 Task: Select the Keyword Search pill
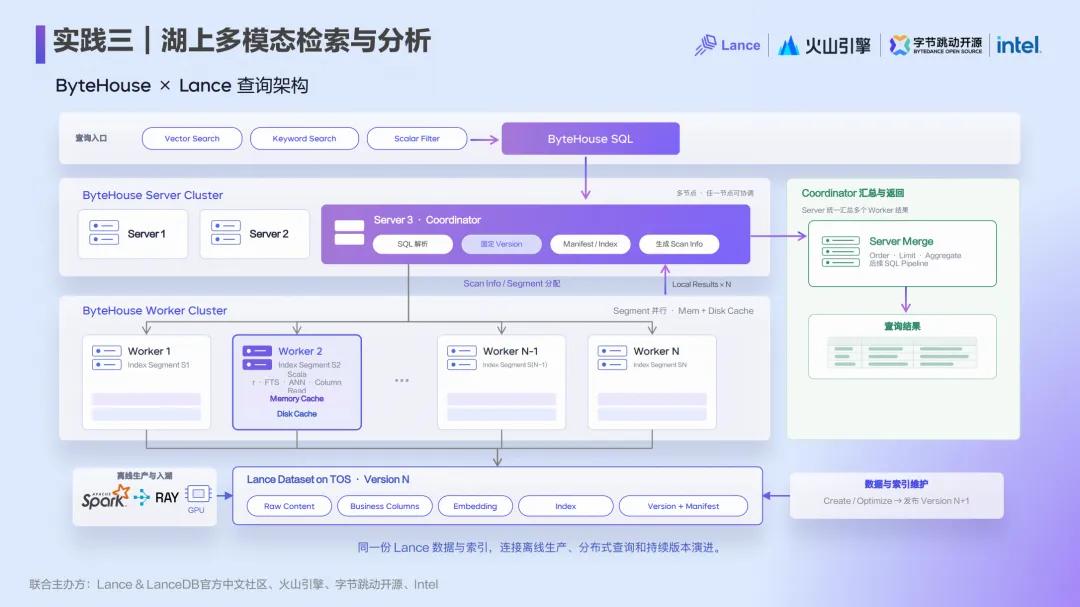pyautogui.click(x=304, y=138)
